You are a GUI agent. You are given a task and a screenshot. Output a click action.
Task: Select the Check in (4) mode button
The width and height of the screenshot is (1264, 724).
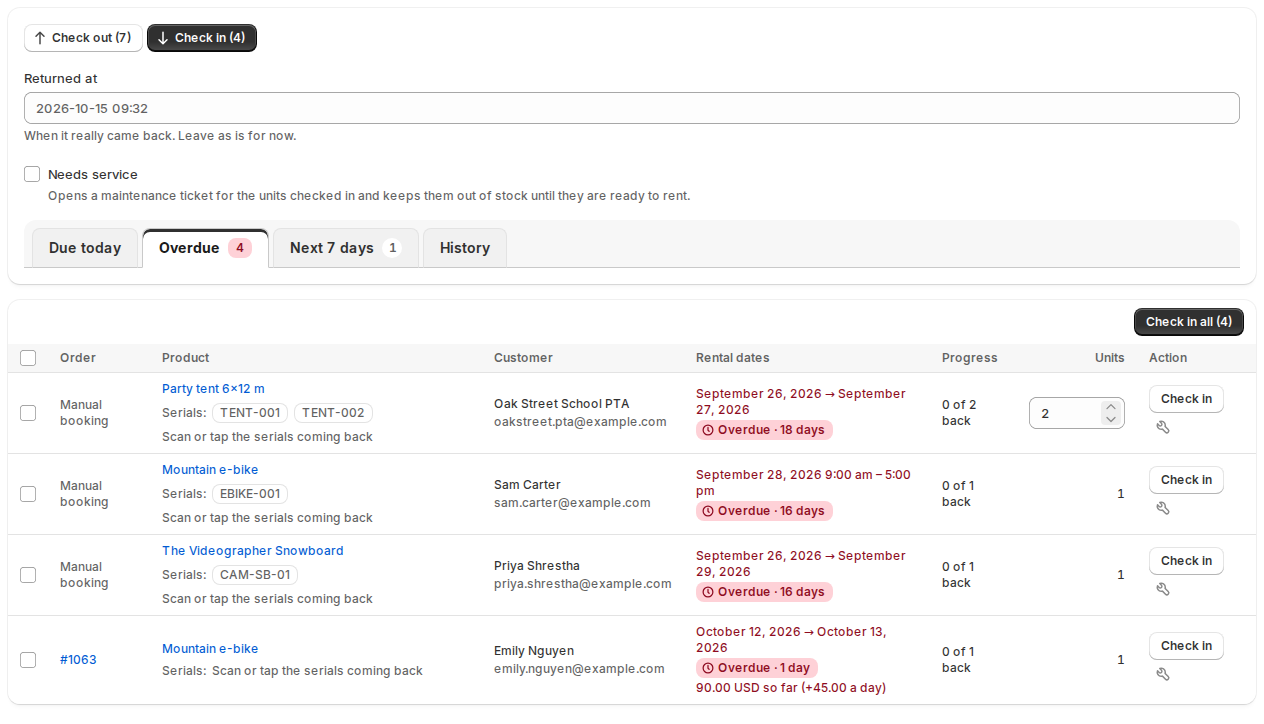pyautogui.click(x=202, y=38)
